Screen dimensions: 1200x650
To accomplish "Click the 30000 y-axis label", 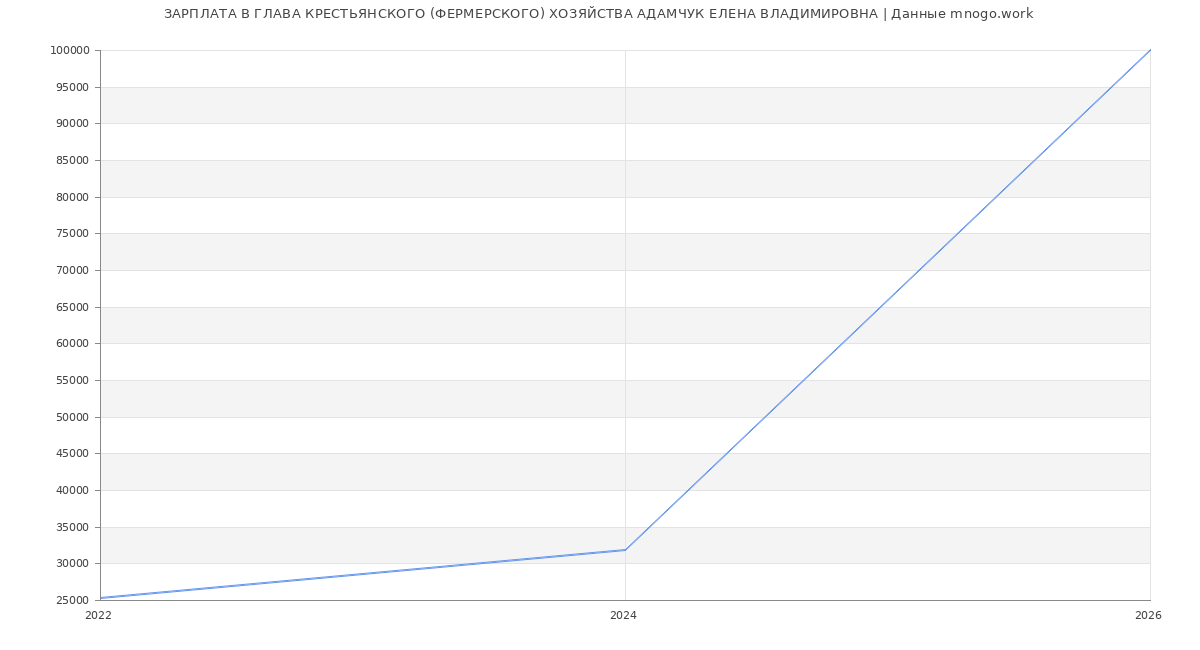I will (x=72, y=564).
